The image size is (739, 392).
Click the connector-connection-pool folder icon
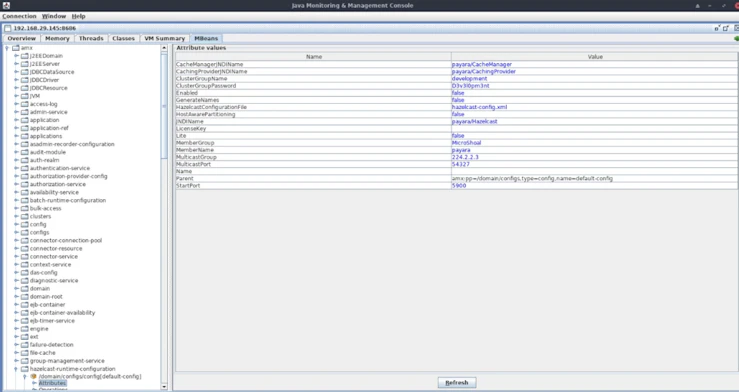[x=25, y=240]
